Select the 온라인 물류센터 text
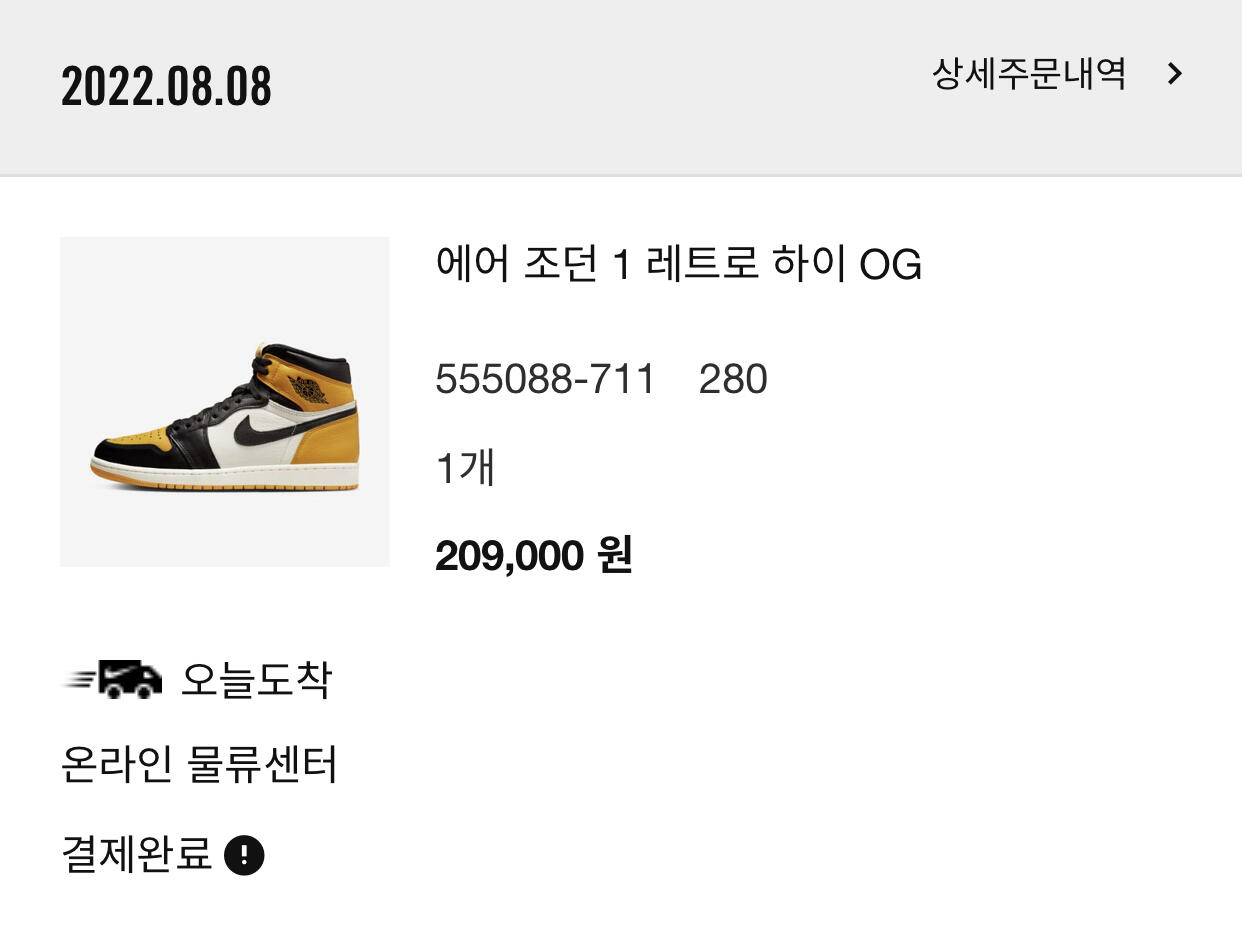This screenshot has width=1242, height=944. tap(199, 766)
